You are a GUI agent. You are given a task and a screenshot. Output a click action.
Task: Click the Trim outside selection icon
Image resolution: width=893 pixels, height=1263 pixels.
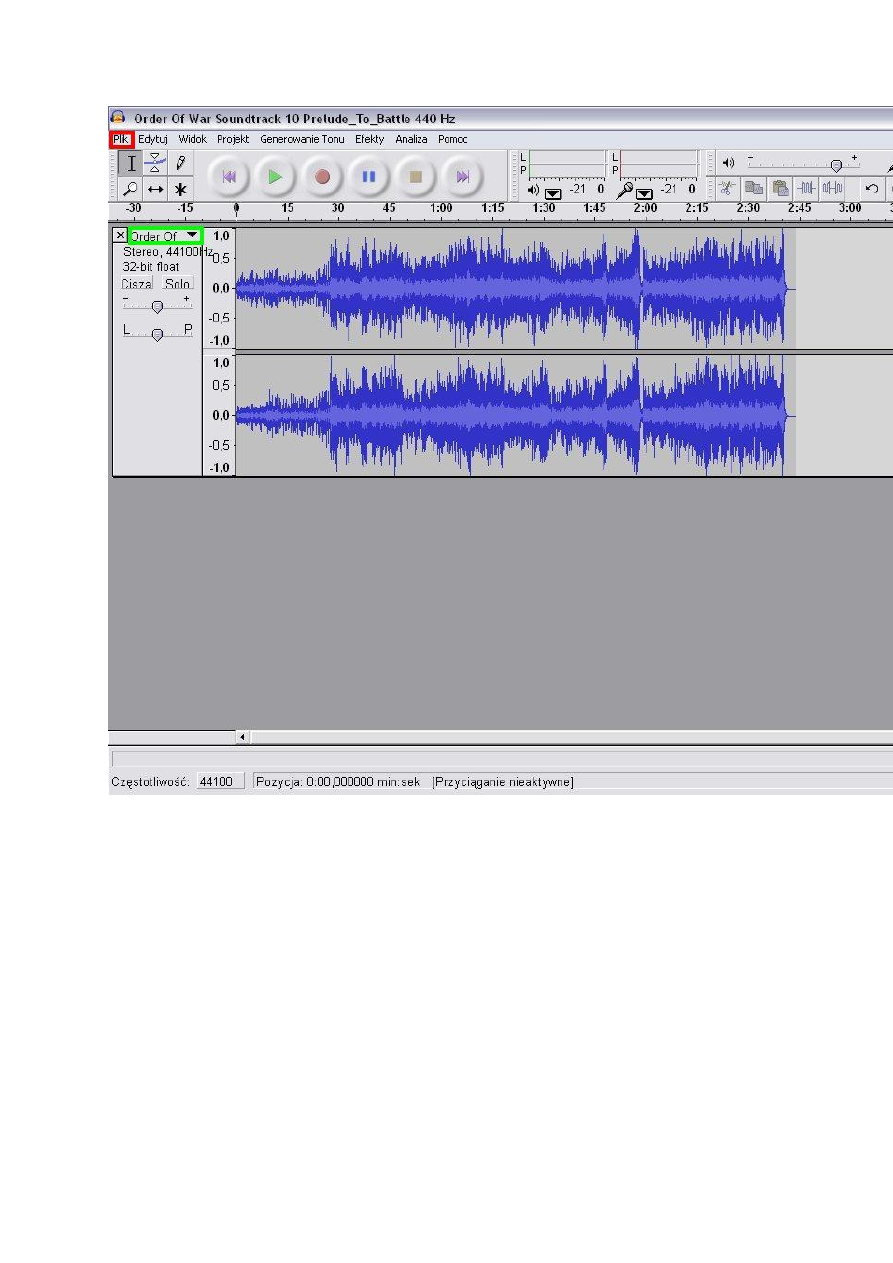click(x=806, y=188)
